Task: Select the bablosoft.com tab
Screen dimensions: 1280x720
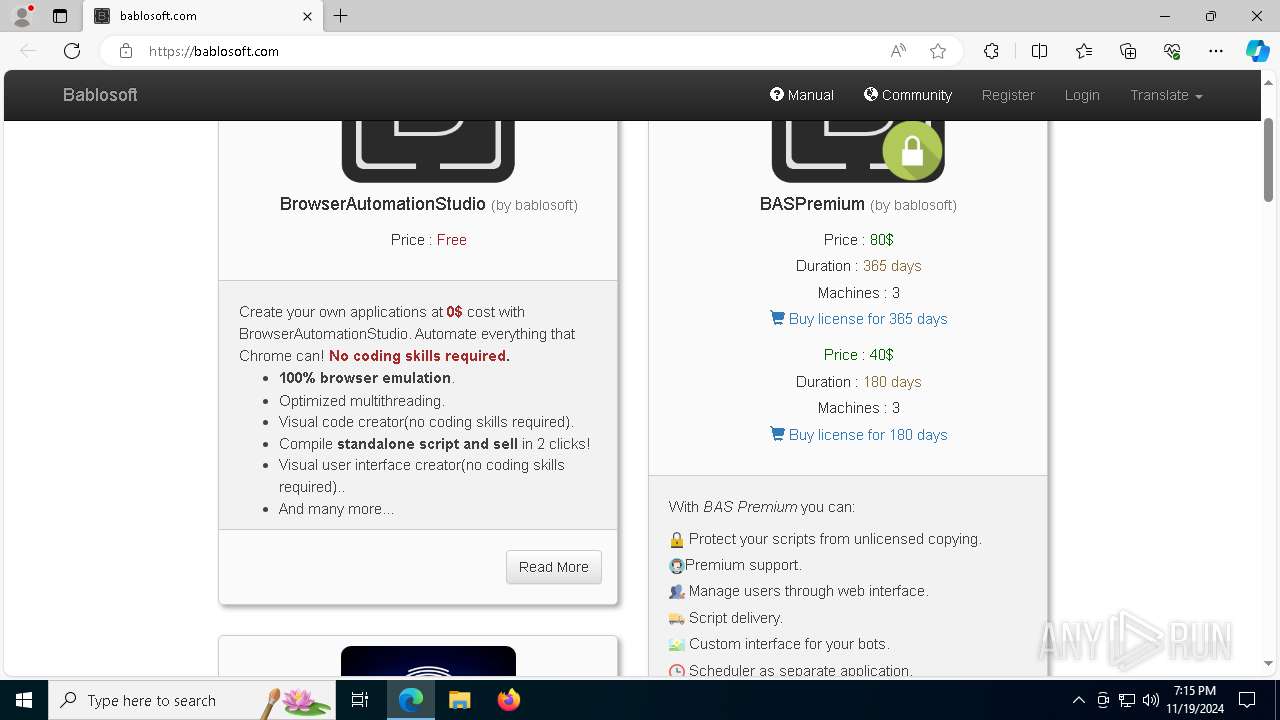Action: [x=203, y=16]
